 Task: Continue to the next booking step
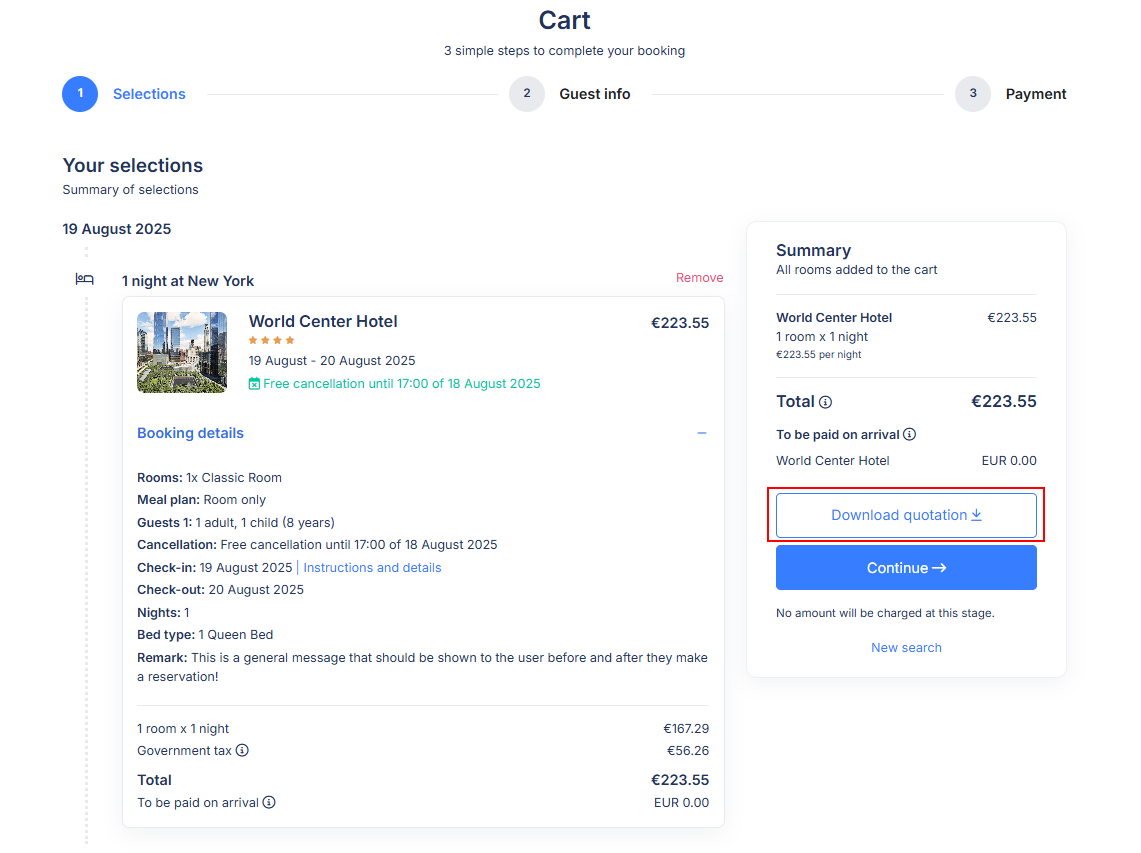906,568
